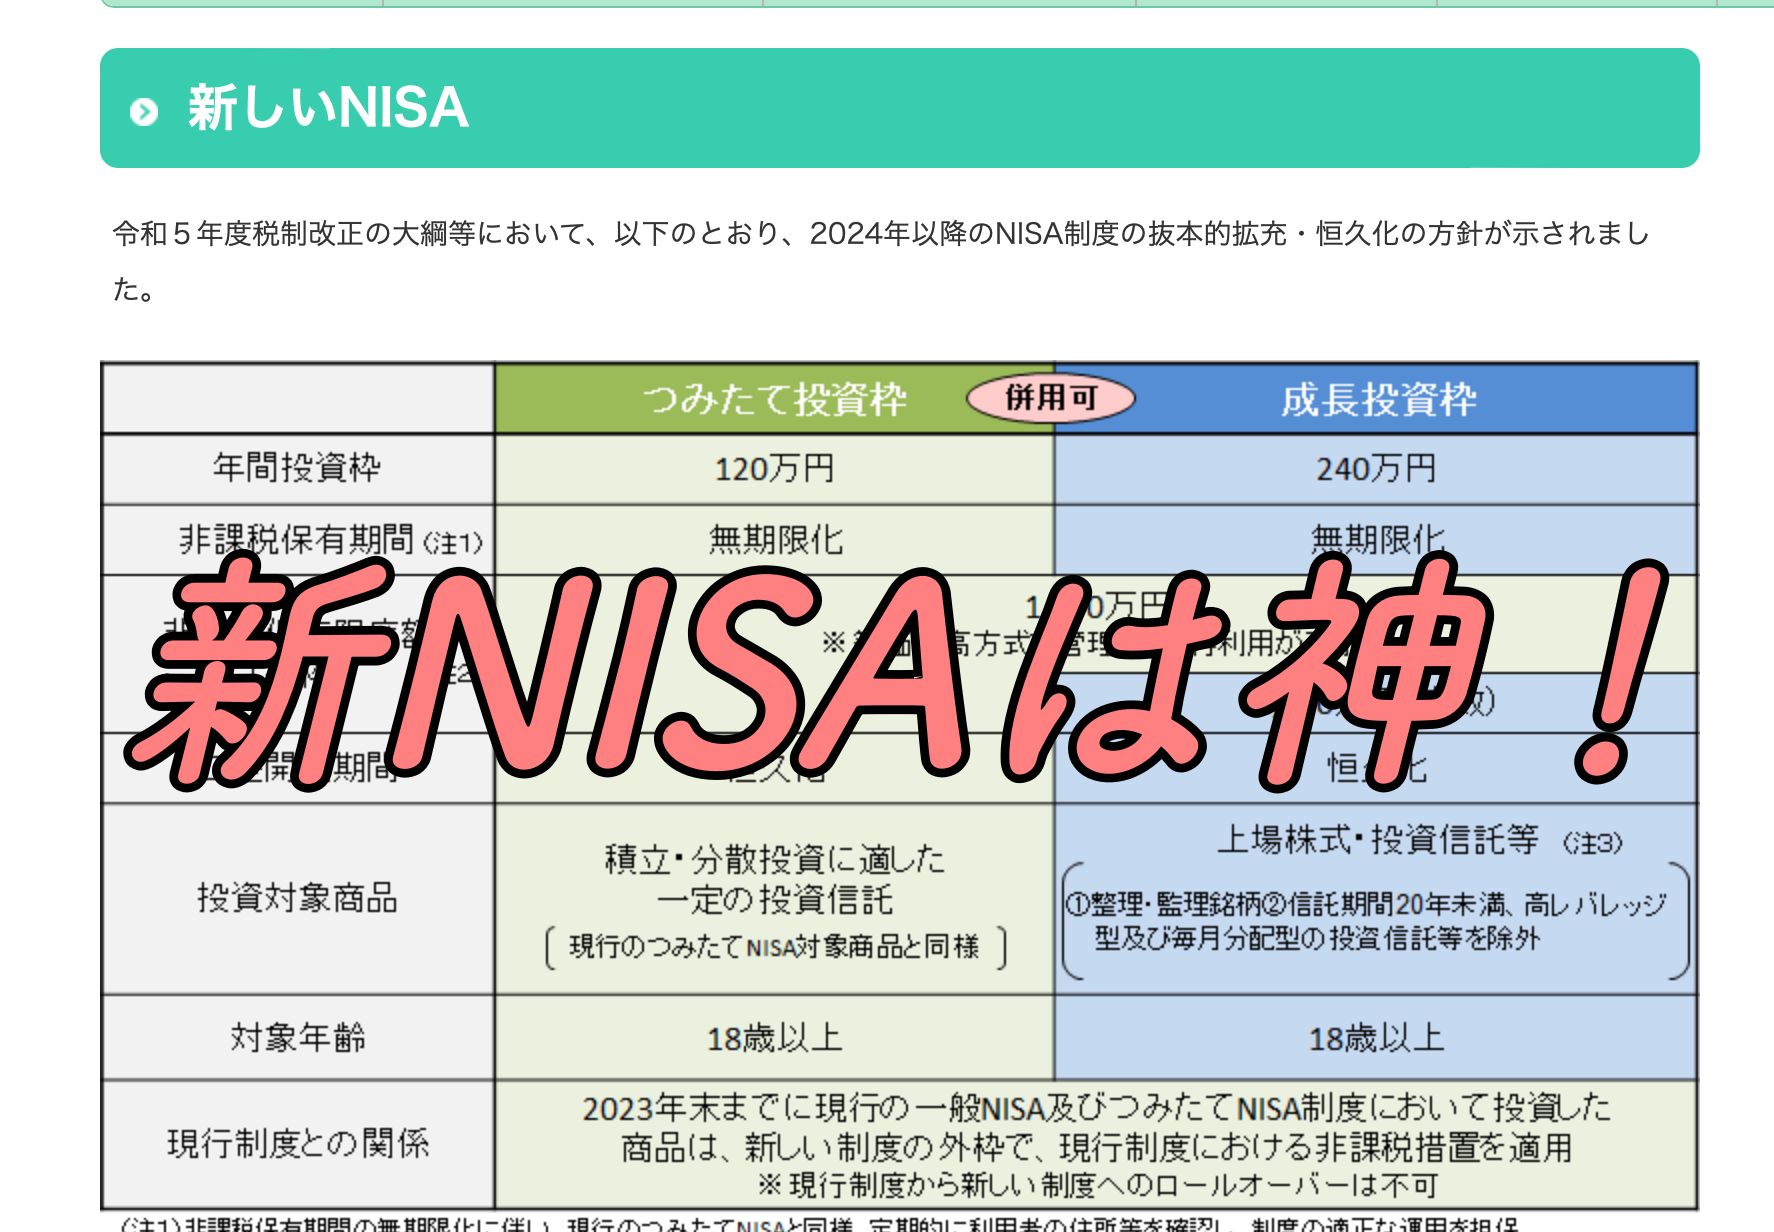Click 無期限化 under つみたて投資枠

pyautogui.click(x=776, y=541)
